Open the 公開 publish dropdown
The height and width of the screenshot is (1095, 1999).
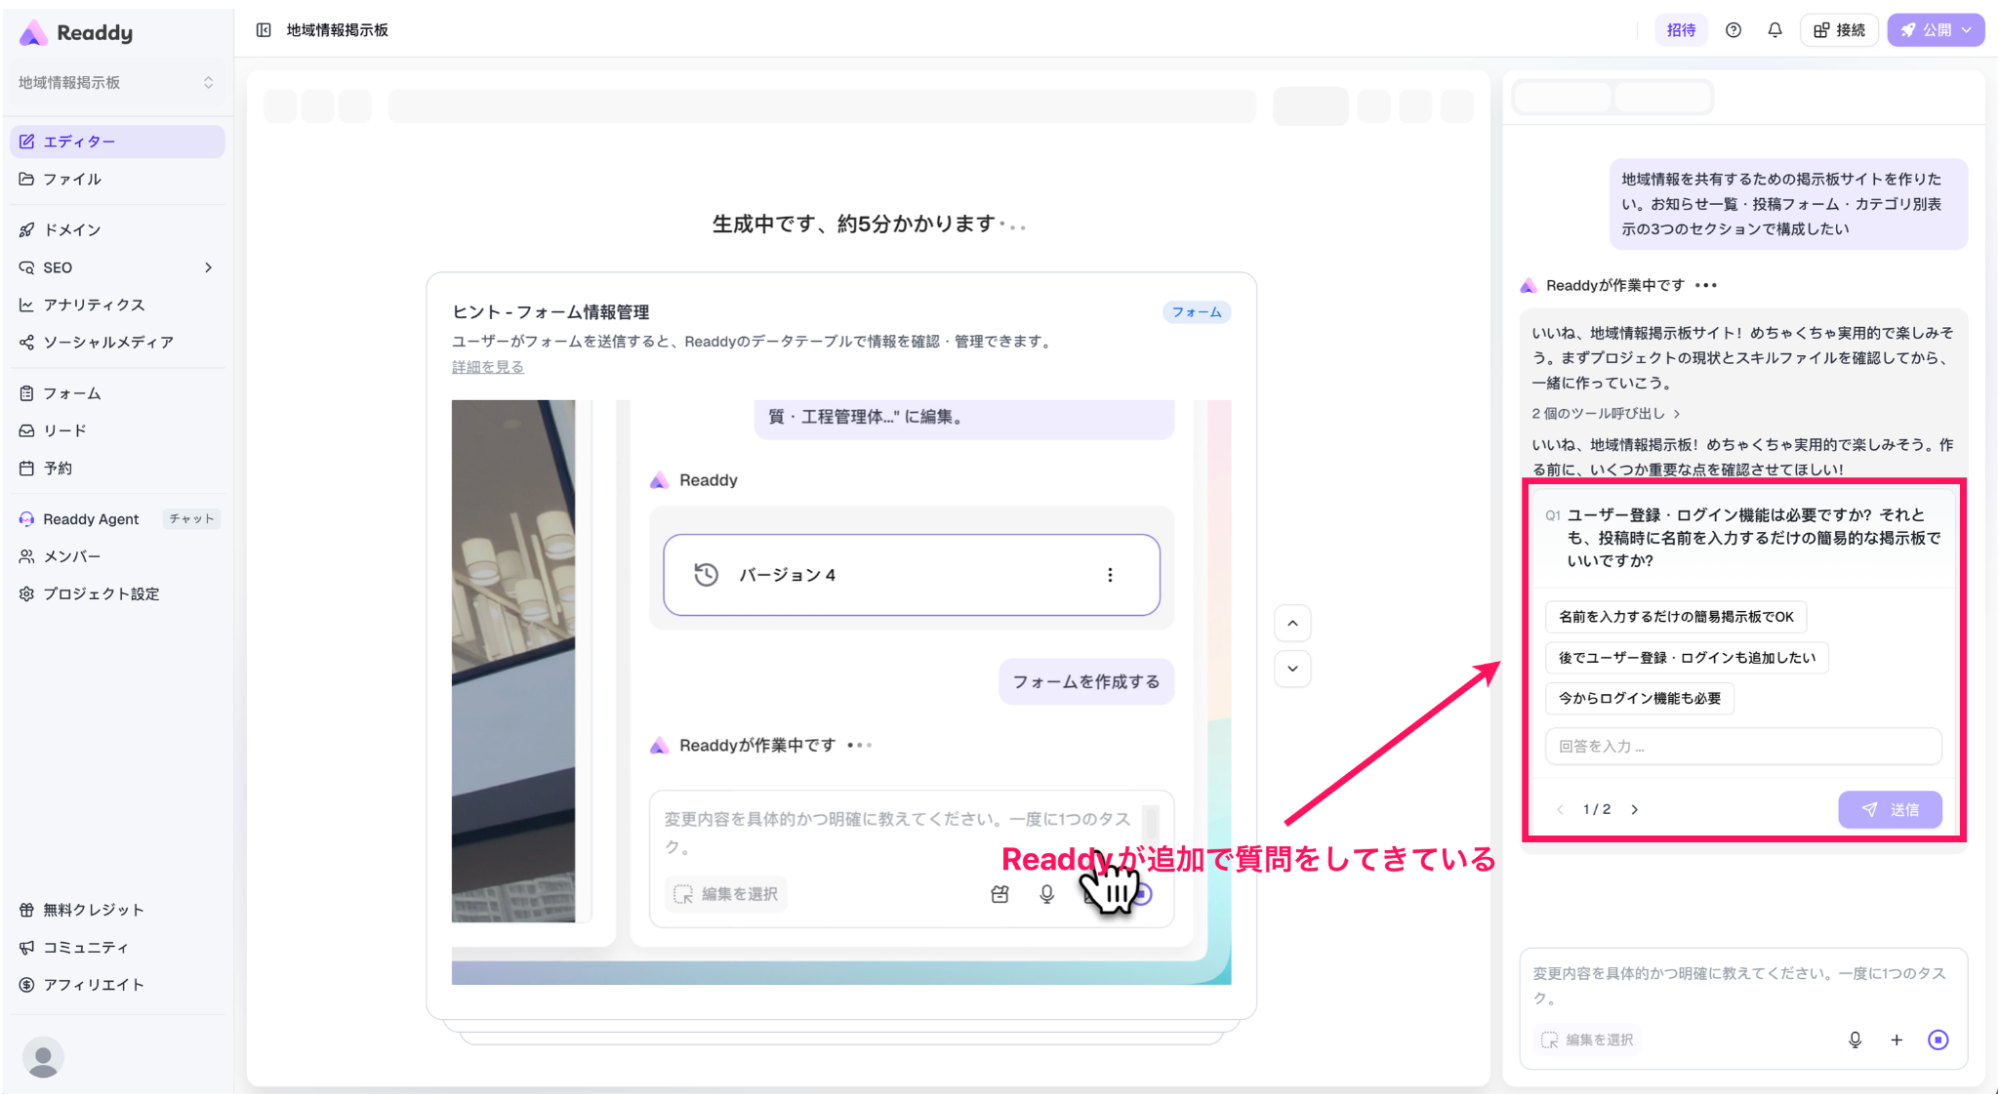point(1935,30)
